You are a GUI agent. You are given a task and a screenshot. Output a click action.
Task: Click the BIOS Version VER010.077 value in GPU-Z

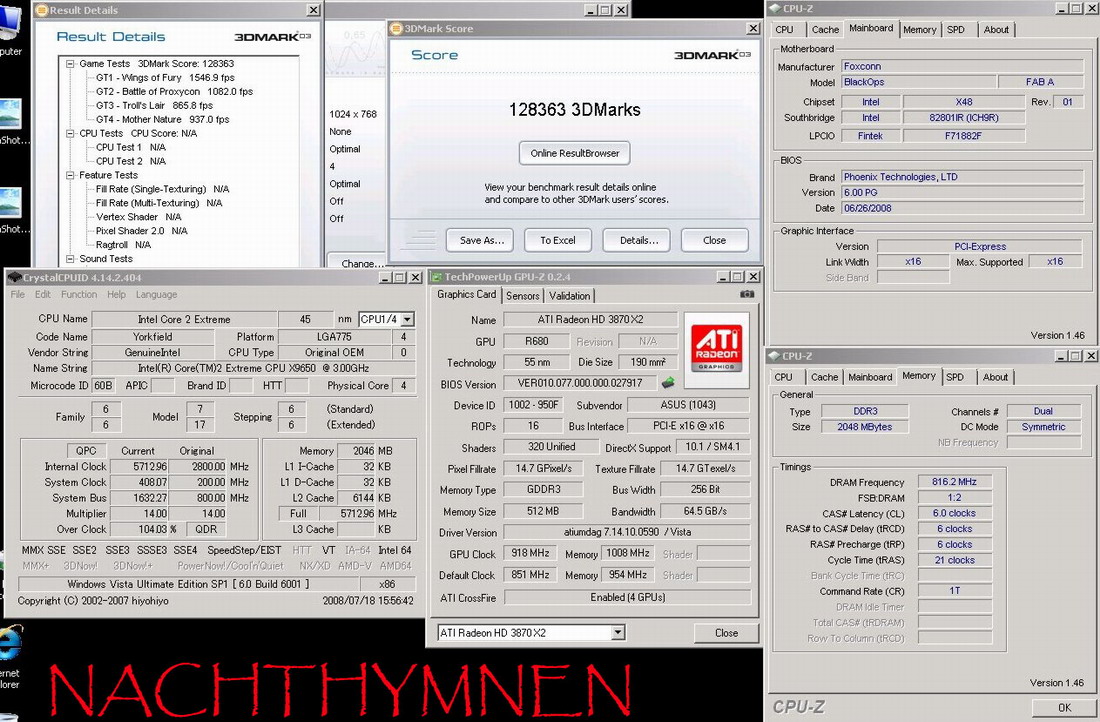click(x=580, y=383)
